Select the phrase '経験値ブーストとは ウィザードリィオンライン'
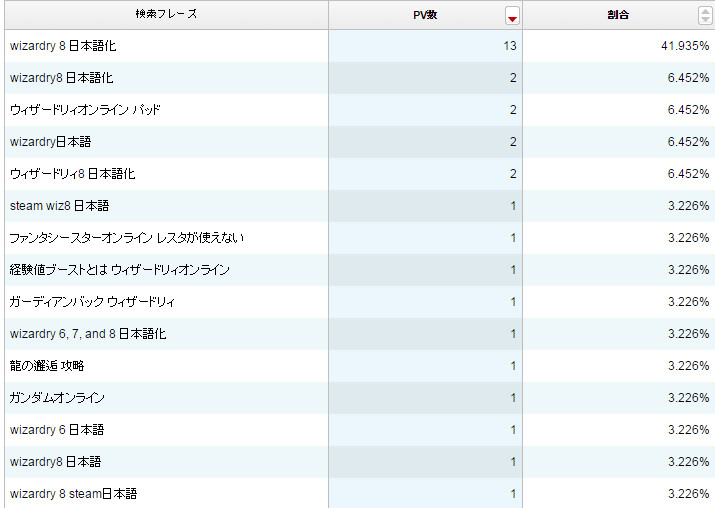Screen dimensions: 715x508 tap(119, 270)
